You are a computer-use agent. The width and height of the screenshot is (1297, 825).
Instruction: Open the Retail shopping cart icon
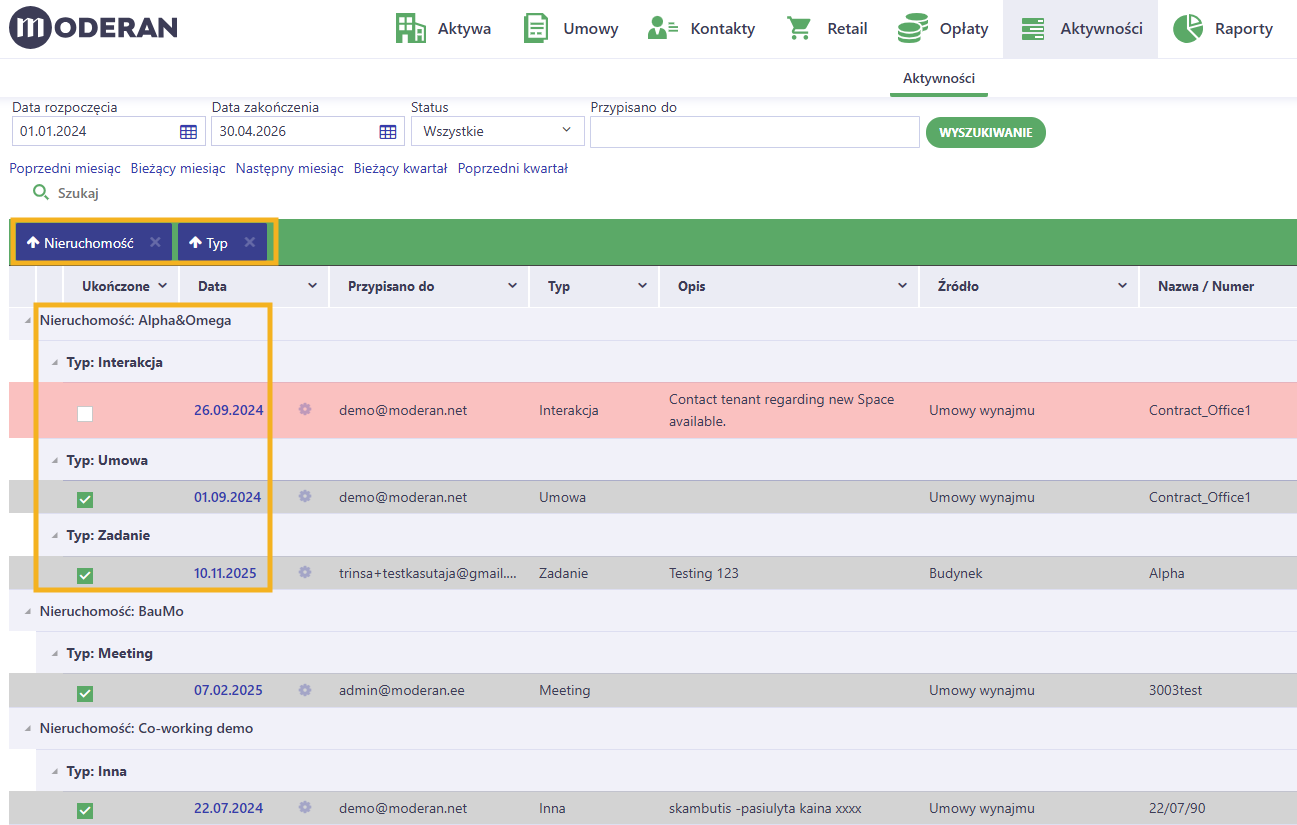tap(799, 28)
